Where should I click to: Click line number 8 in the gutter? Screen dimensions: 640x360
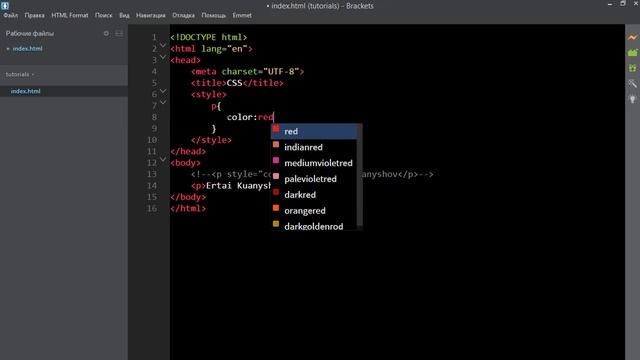(x=154, y=117)
